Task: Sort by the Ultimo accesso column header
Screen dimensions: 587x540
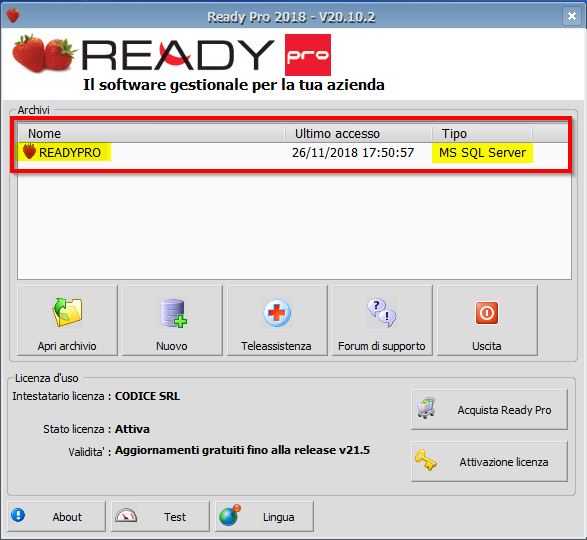Action: pos(359,134)
